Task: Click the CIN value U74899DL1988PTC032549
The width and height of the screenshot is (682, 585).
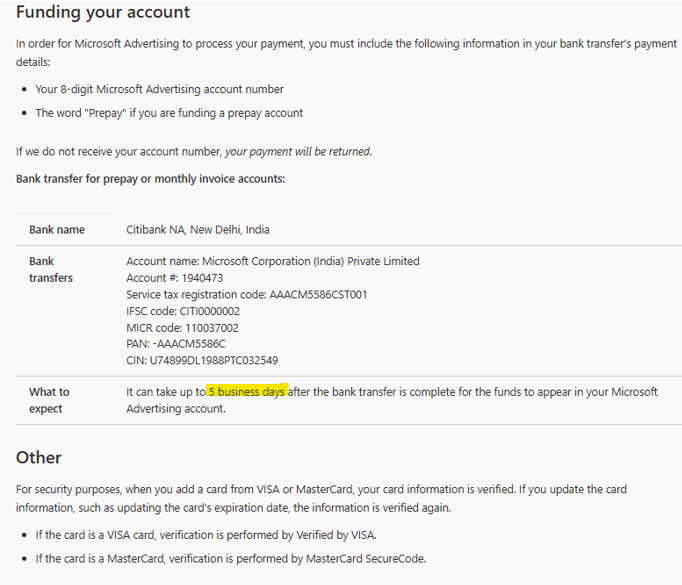Action: click(x=214, y=361)
